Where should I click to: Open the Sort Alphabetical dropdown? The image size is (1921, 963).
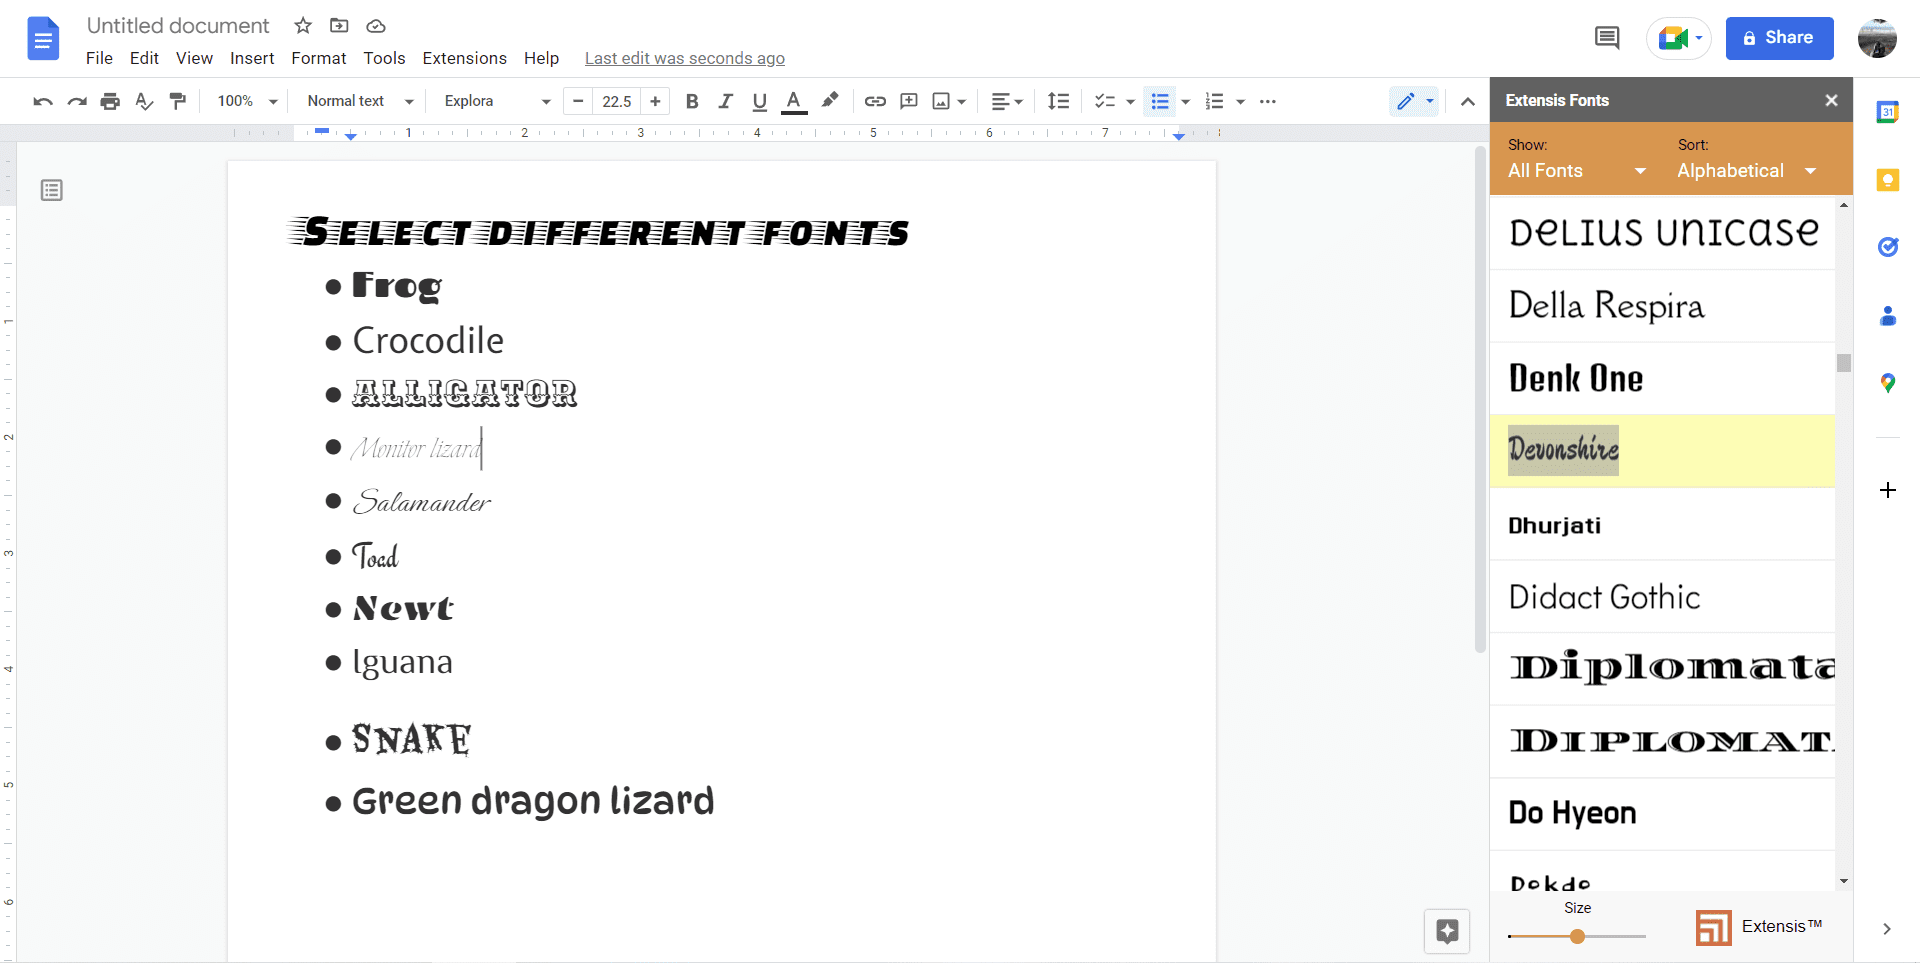coord(1747,171)
